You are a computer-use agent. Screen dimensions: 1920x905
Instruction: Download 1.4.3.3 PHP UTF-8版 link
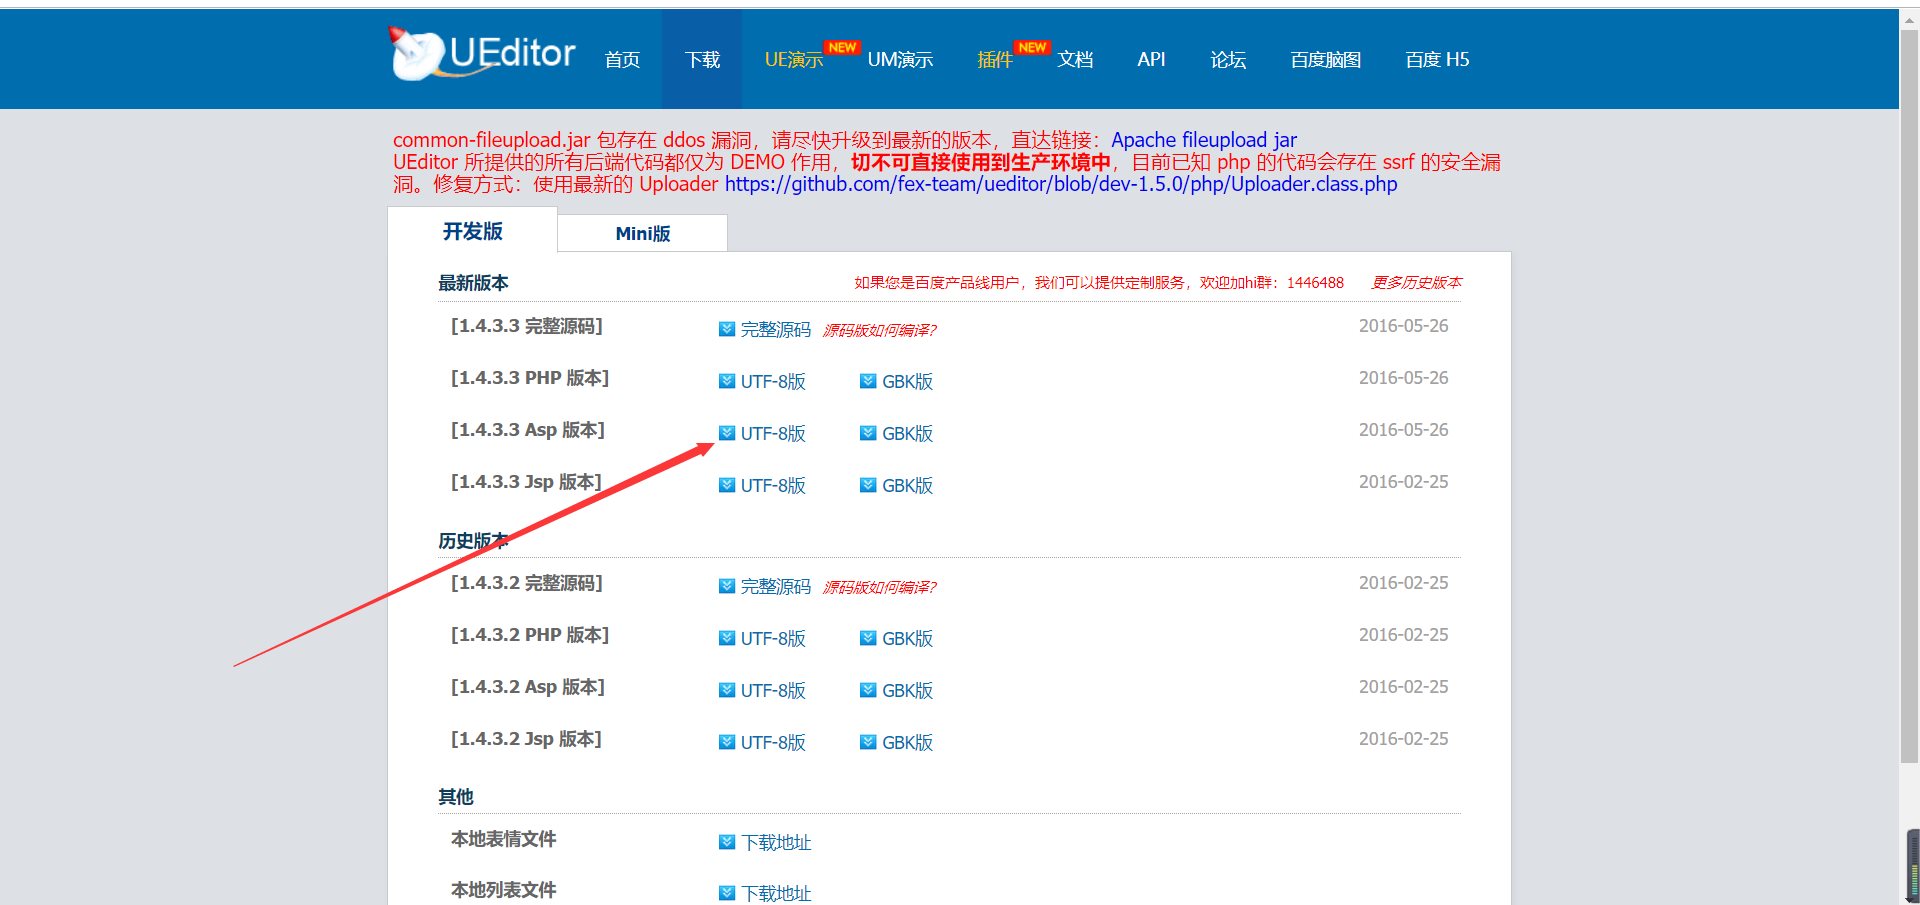(773, 381)
